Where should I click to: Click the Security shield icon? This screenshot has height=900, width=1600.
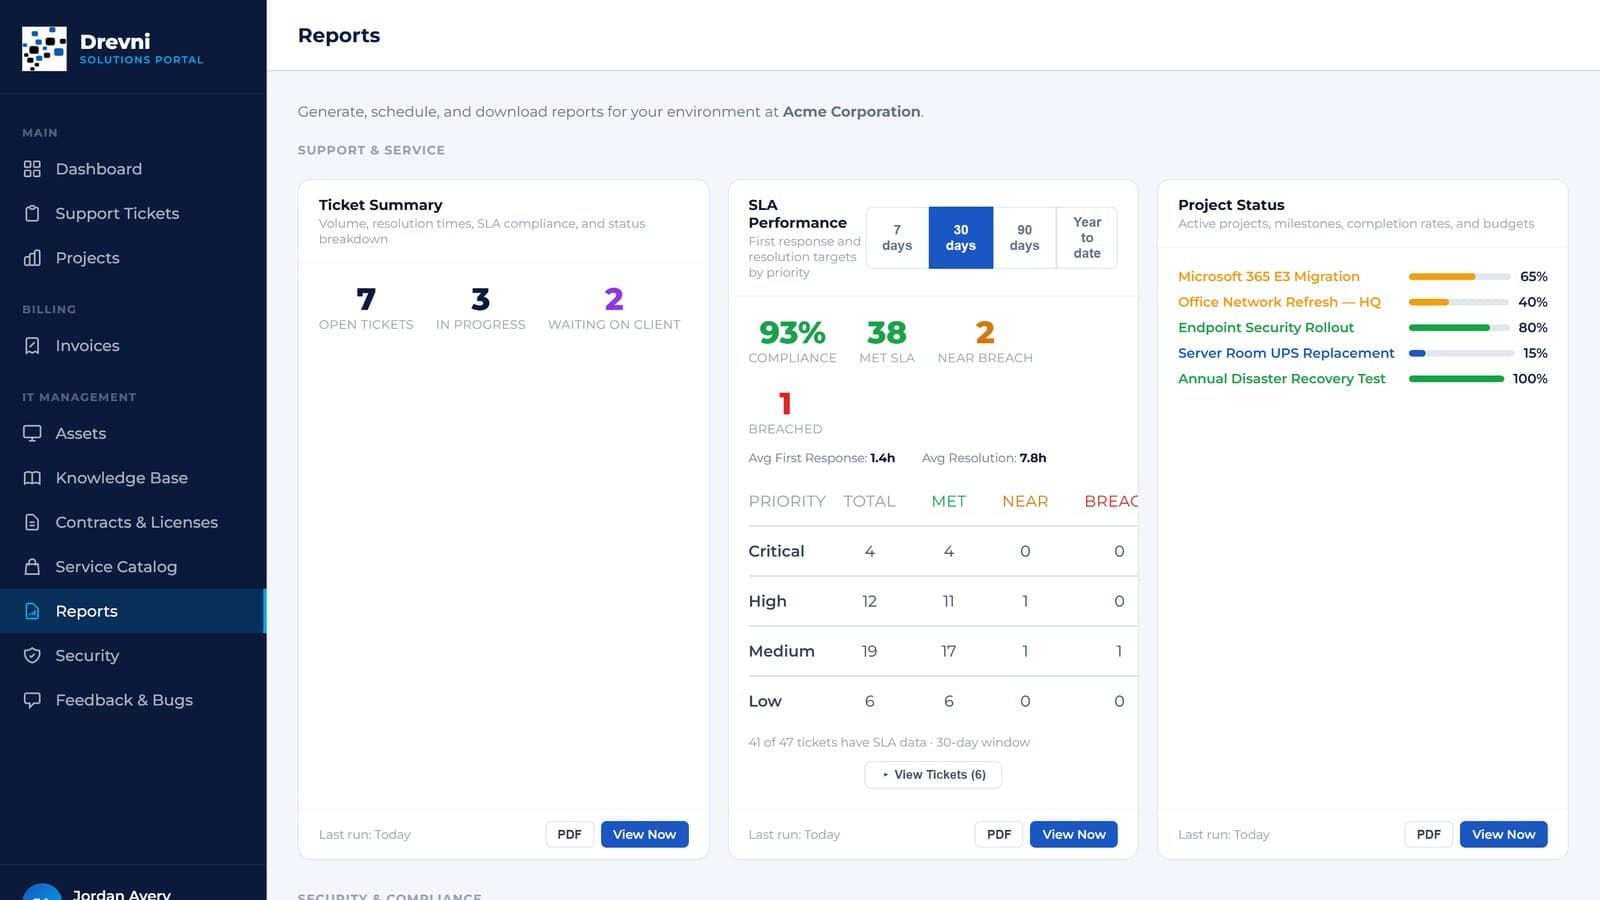32,656
